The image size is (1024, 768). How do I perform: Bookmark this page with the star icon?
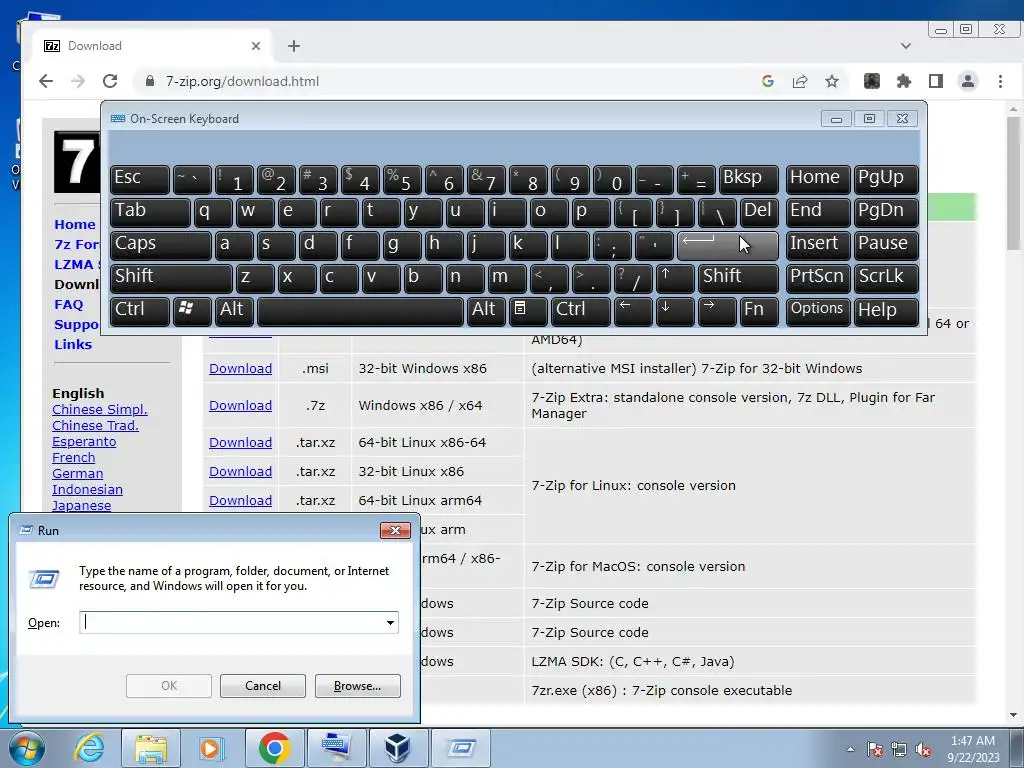pos(831,81)
